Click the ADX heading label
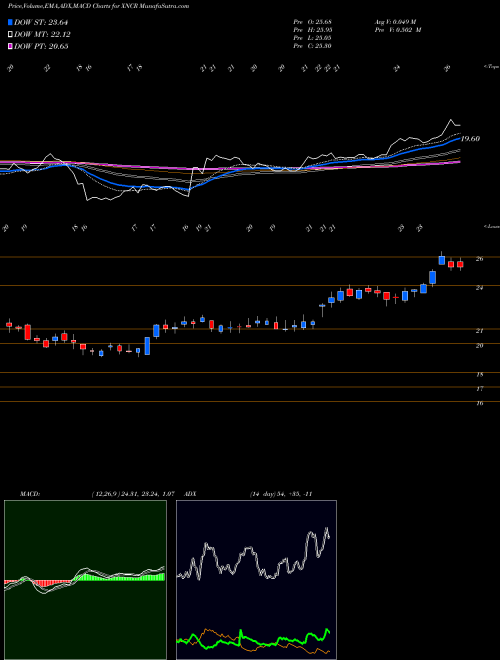 tap(191, 494)
